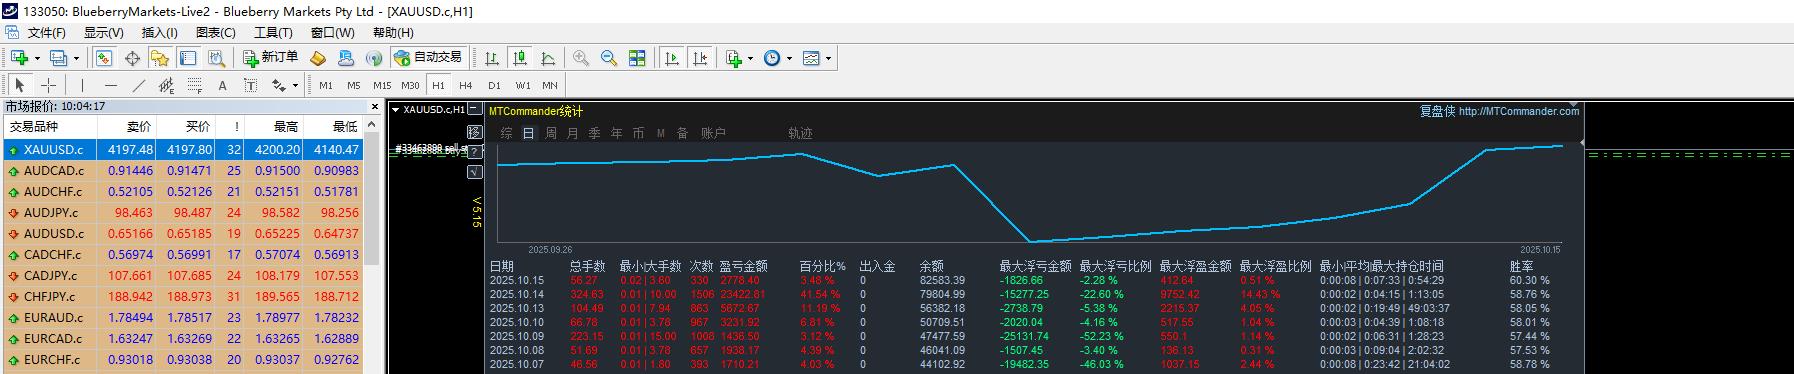1794x374 pixels.
Task: Select the crosshair tool
Action: coord(48,85)
